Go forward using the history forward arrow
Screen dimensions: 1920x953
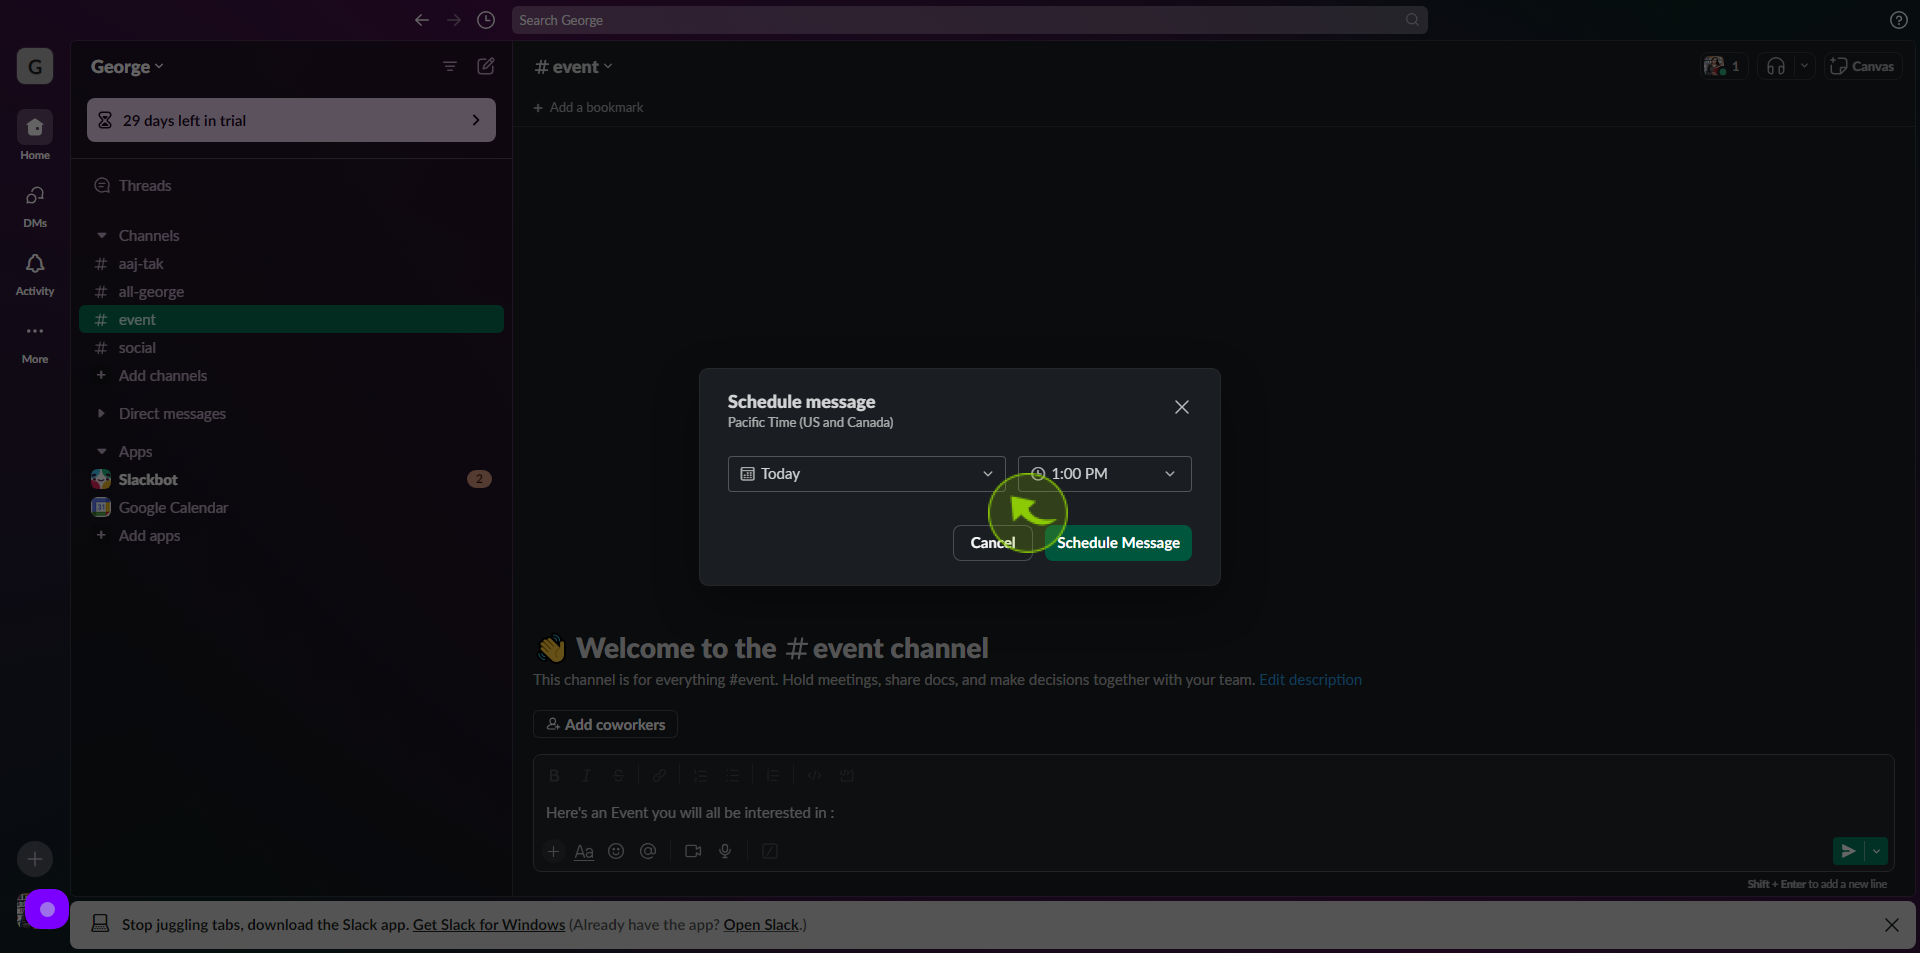coord(454,20)
